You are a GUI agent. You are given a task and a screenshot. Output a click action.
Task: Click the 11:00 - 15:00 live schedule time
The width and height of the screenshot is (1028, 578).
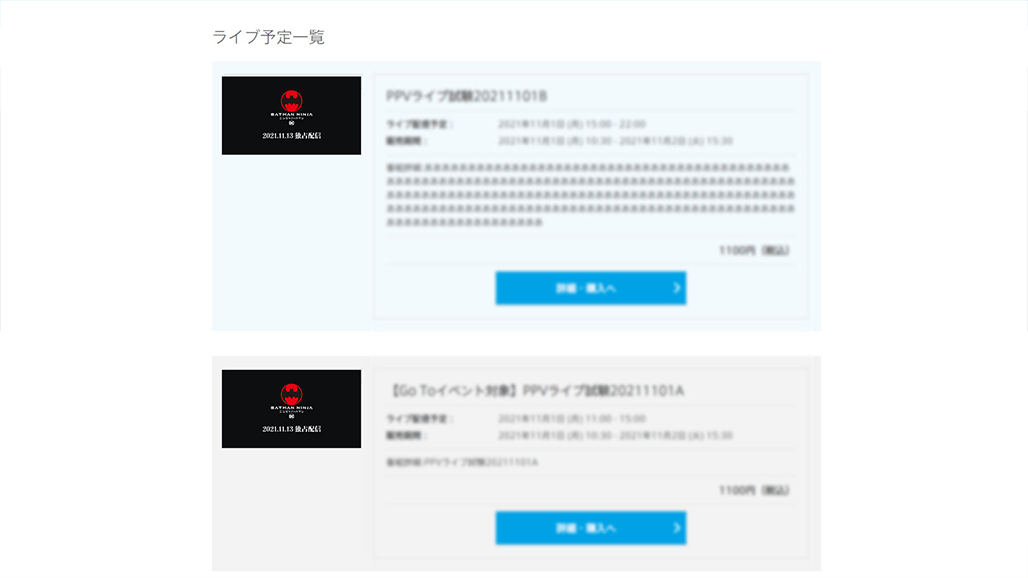(571, 419)
